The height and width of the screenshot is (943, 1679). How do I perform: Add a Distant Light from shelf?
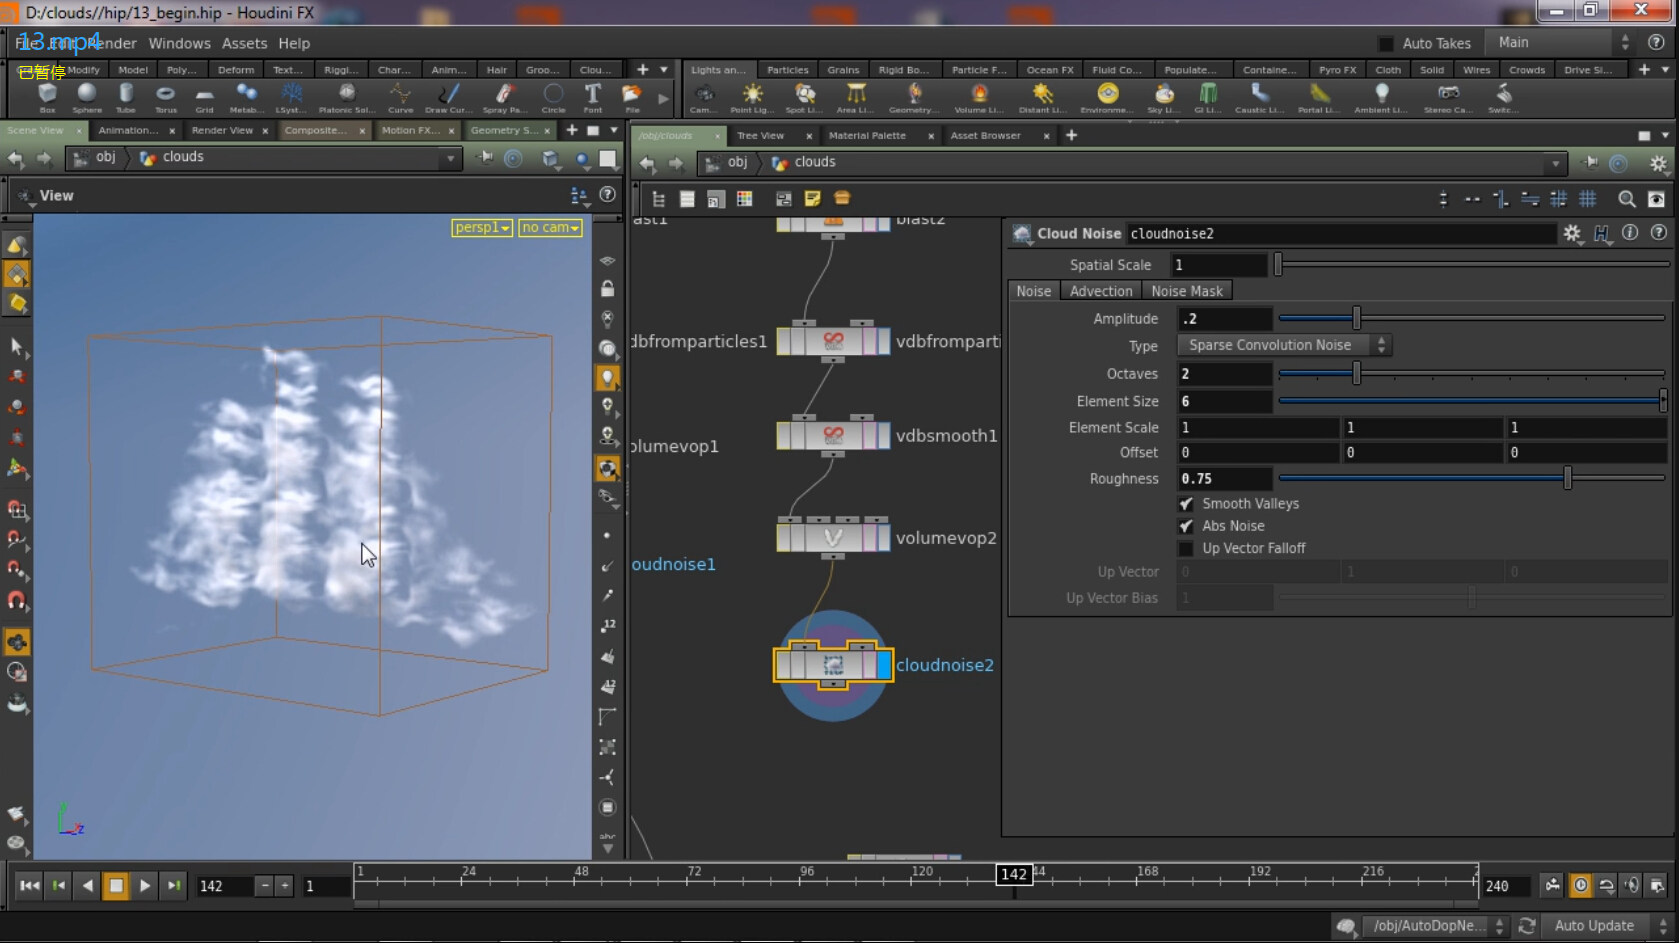[x=1043, y=97]
